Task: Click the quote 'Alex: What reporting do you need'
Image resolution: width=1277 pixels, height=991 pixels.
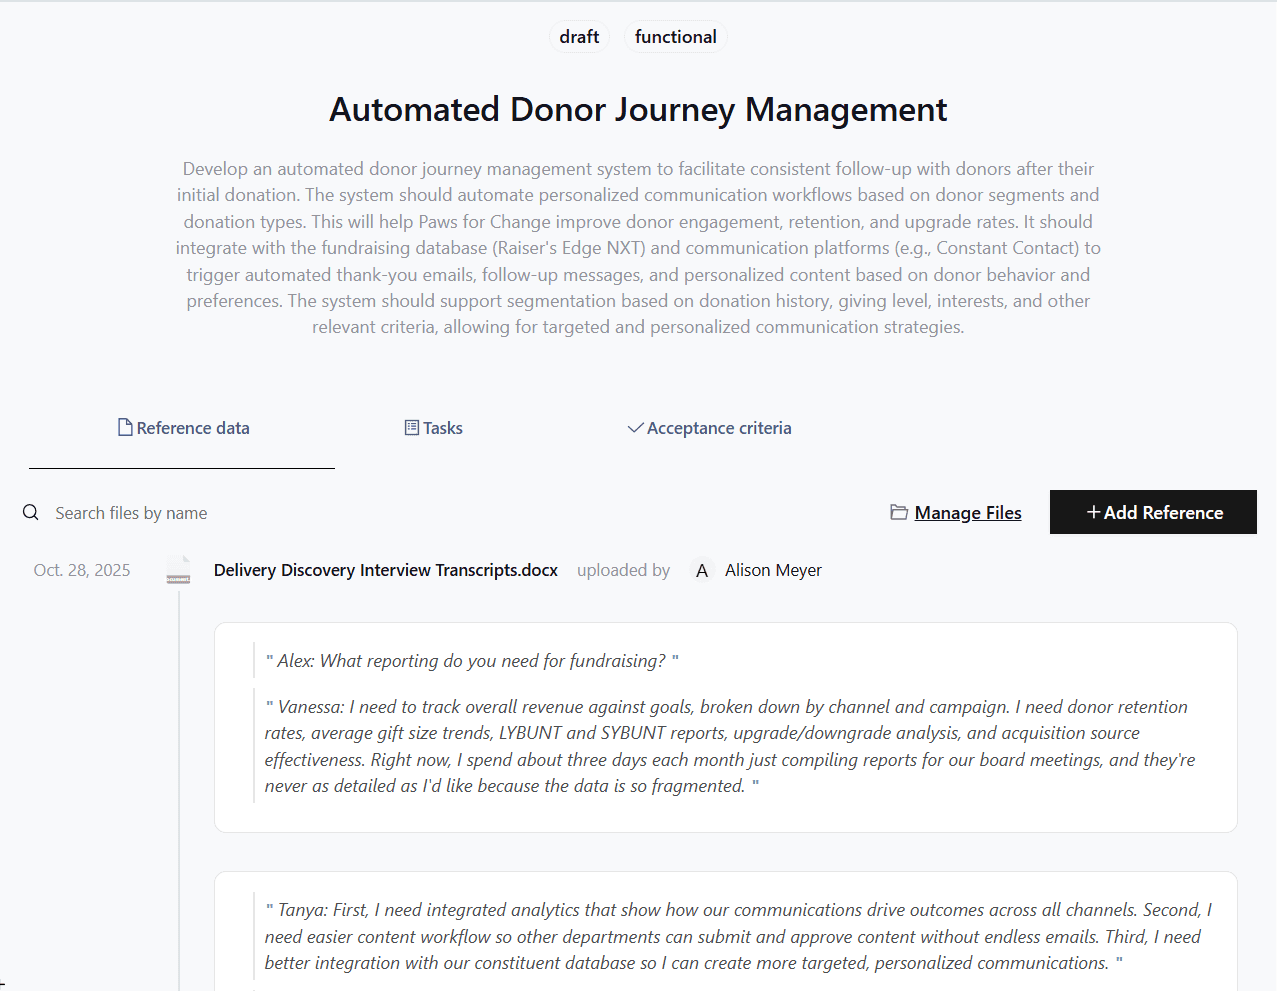Action: tap(472, 661)
